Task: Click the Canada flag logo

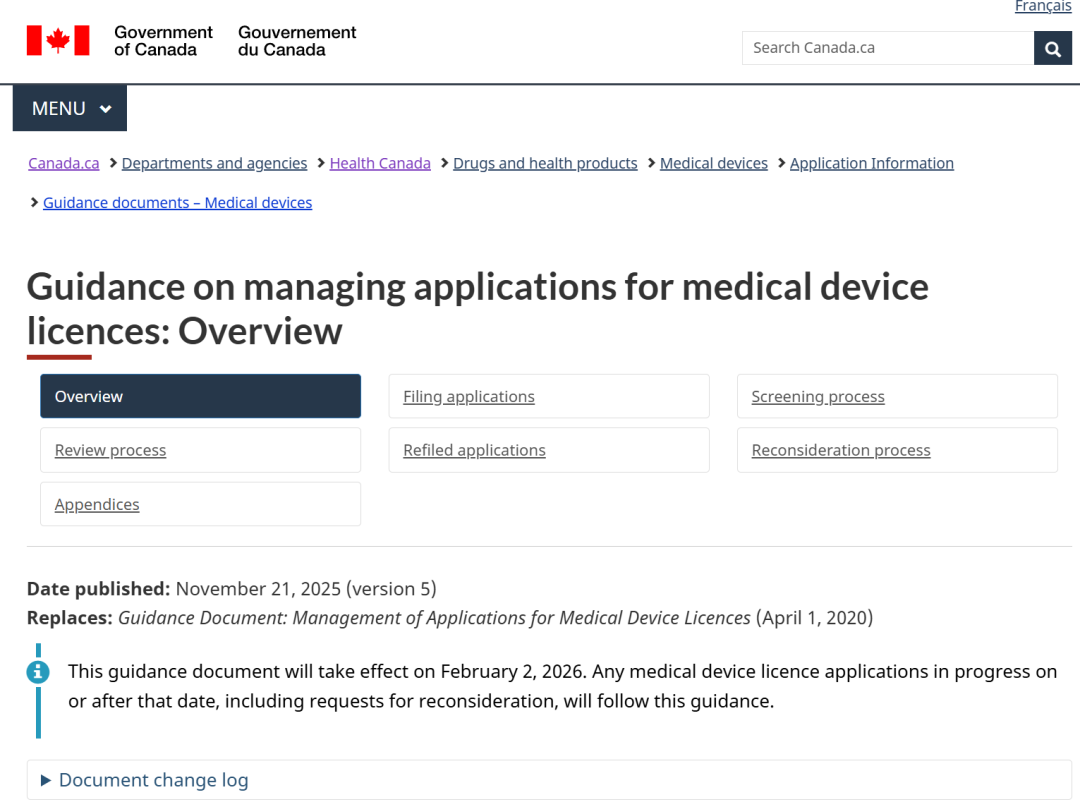Action: pyautogui.click(x=58, y=41)
